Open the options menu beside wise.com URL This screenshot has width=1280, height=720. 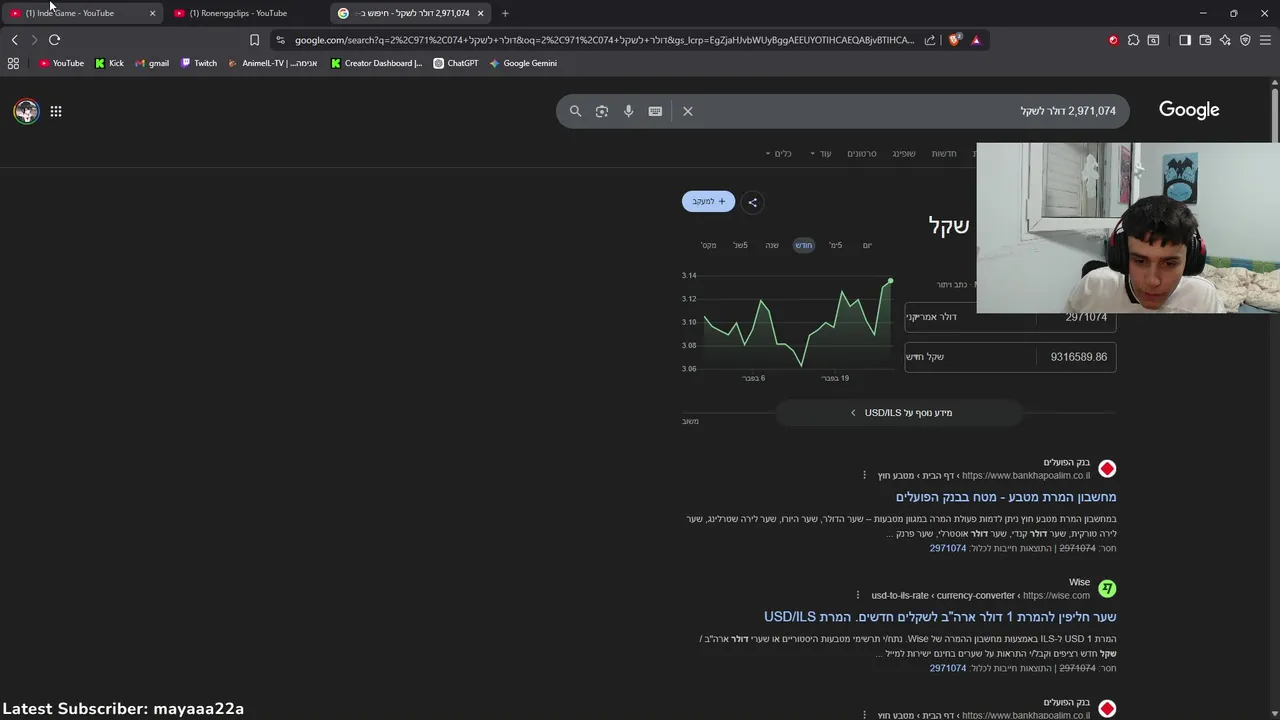click(857, 595)
